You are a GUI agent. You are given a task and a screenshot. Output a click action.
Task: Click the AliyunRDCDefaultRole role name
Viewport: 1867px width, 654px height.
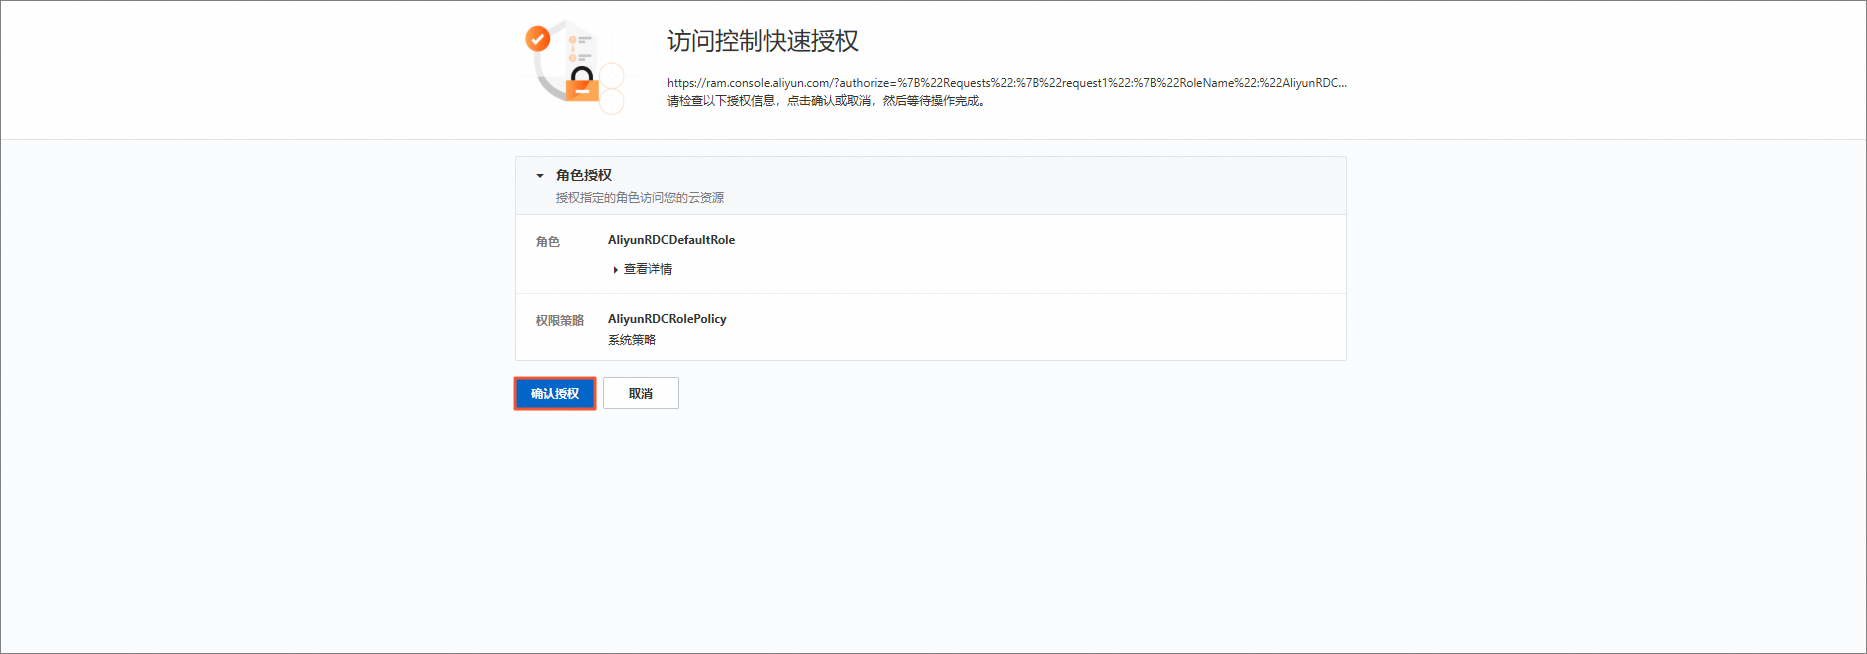tap(671, 240)
